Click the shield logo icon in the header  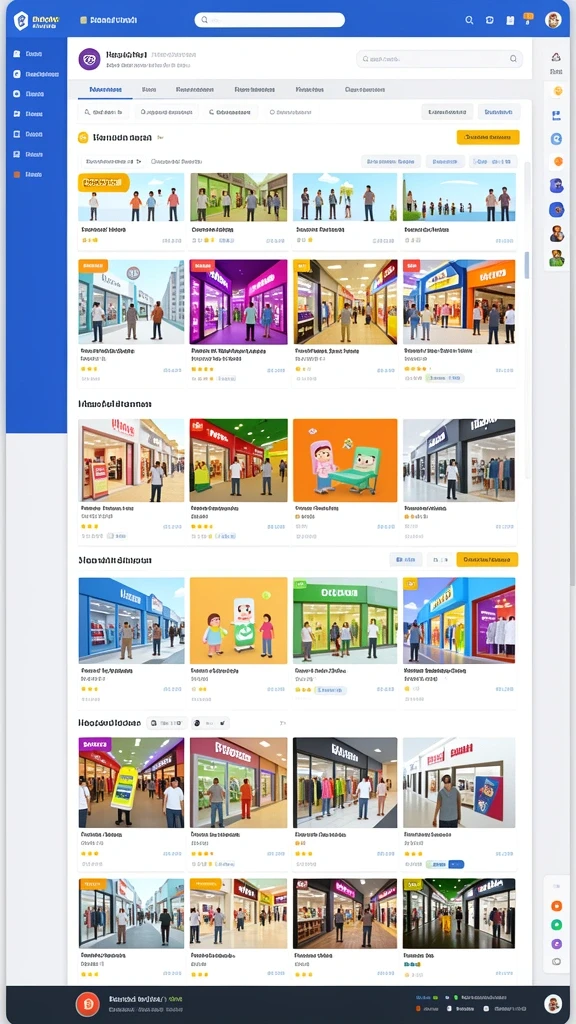coord(21,21)
